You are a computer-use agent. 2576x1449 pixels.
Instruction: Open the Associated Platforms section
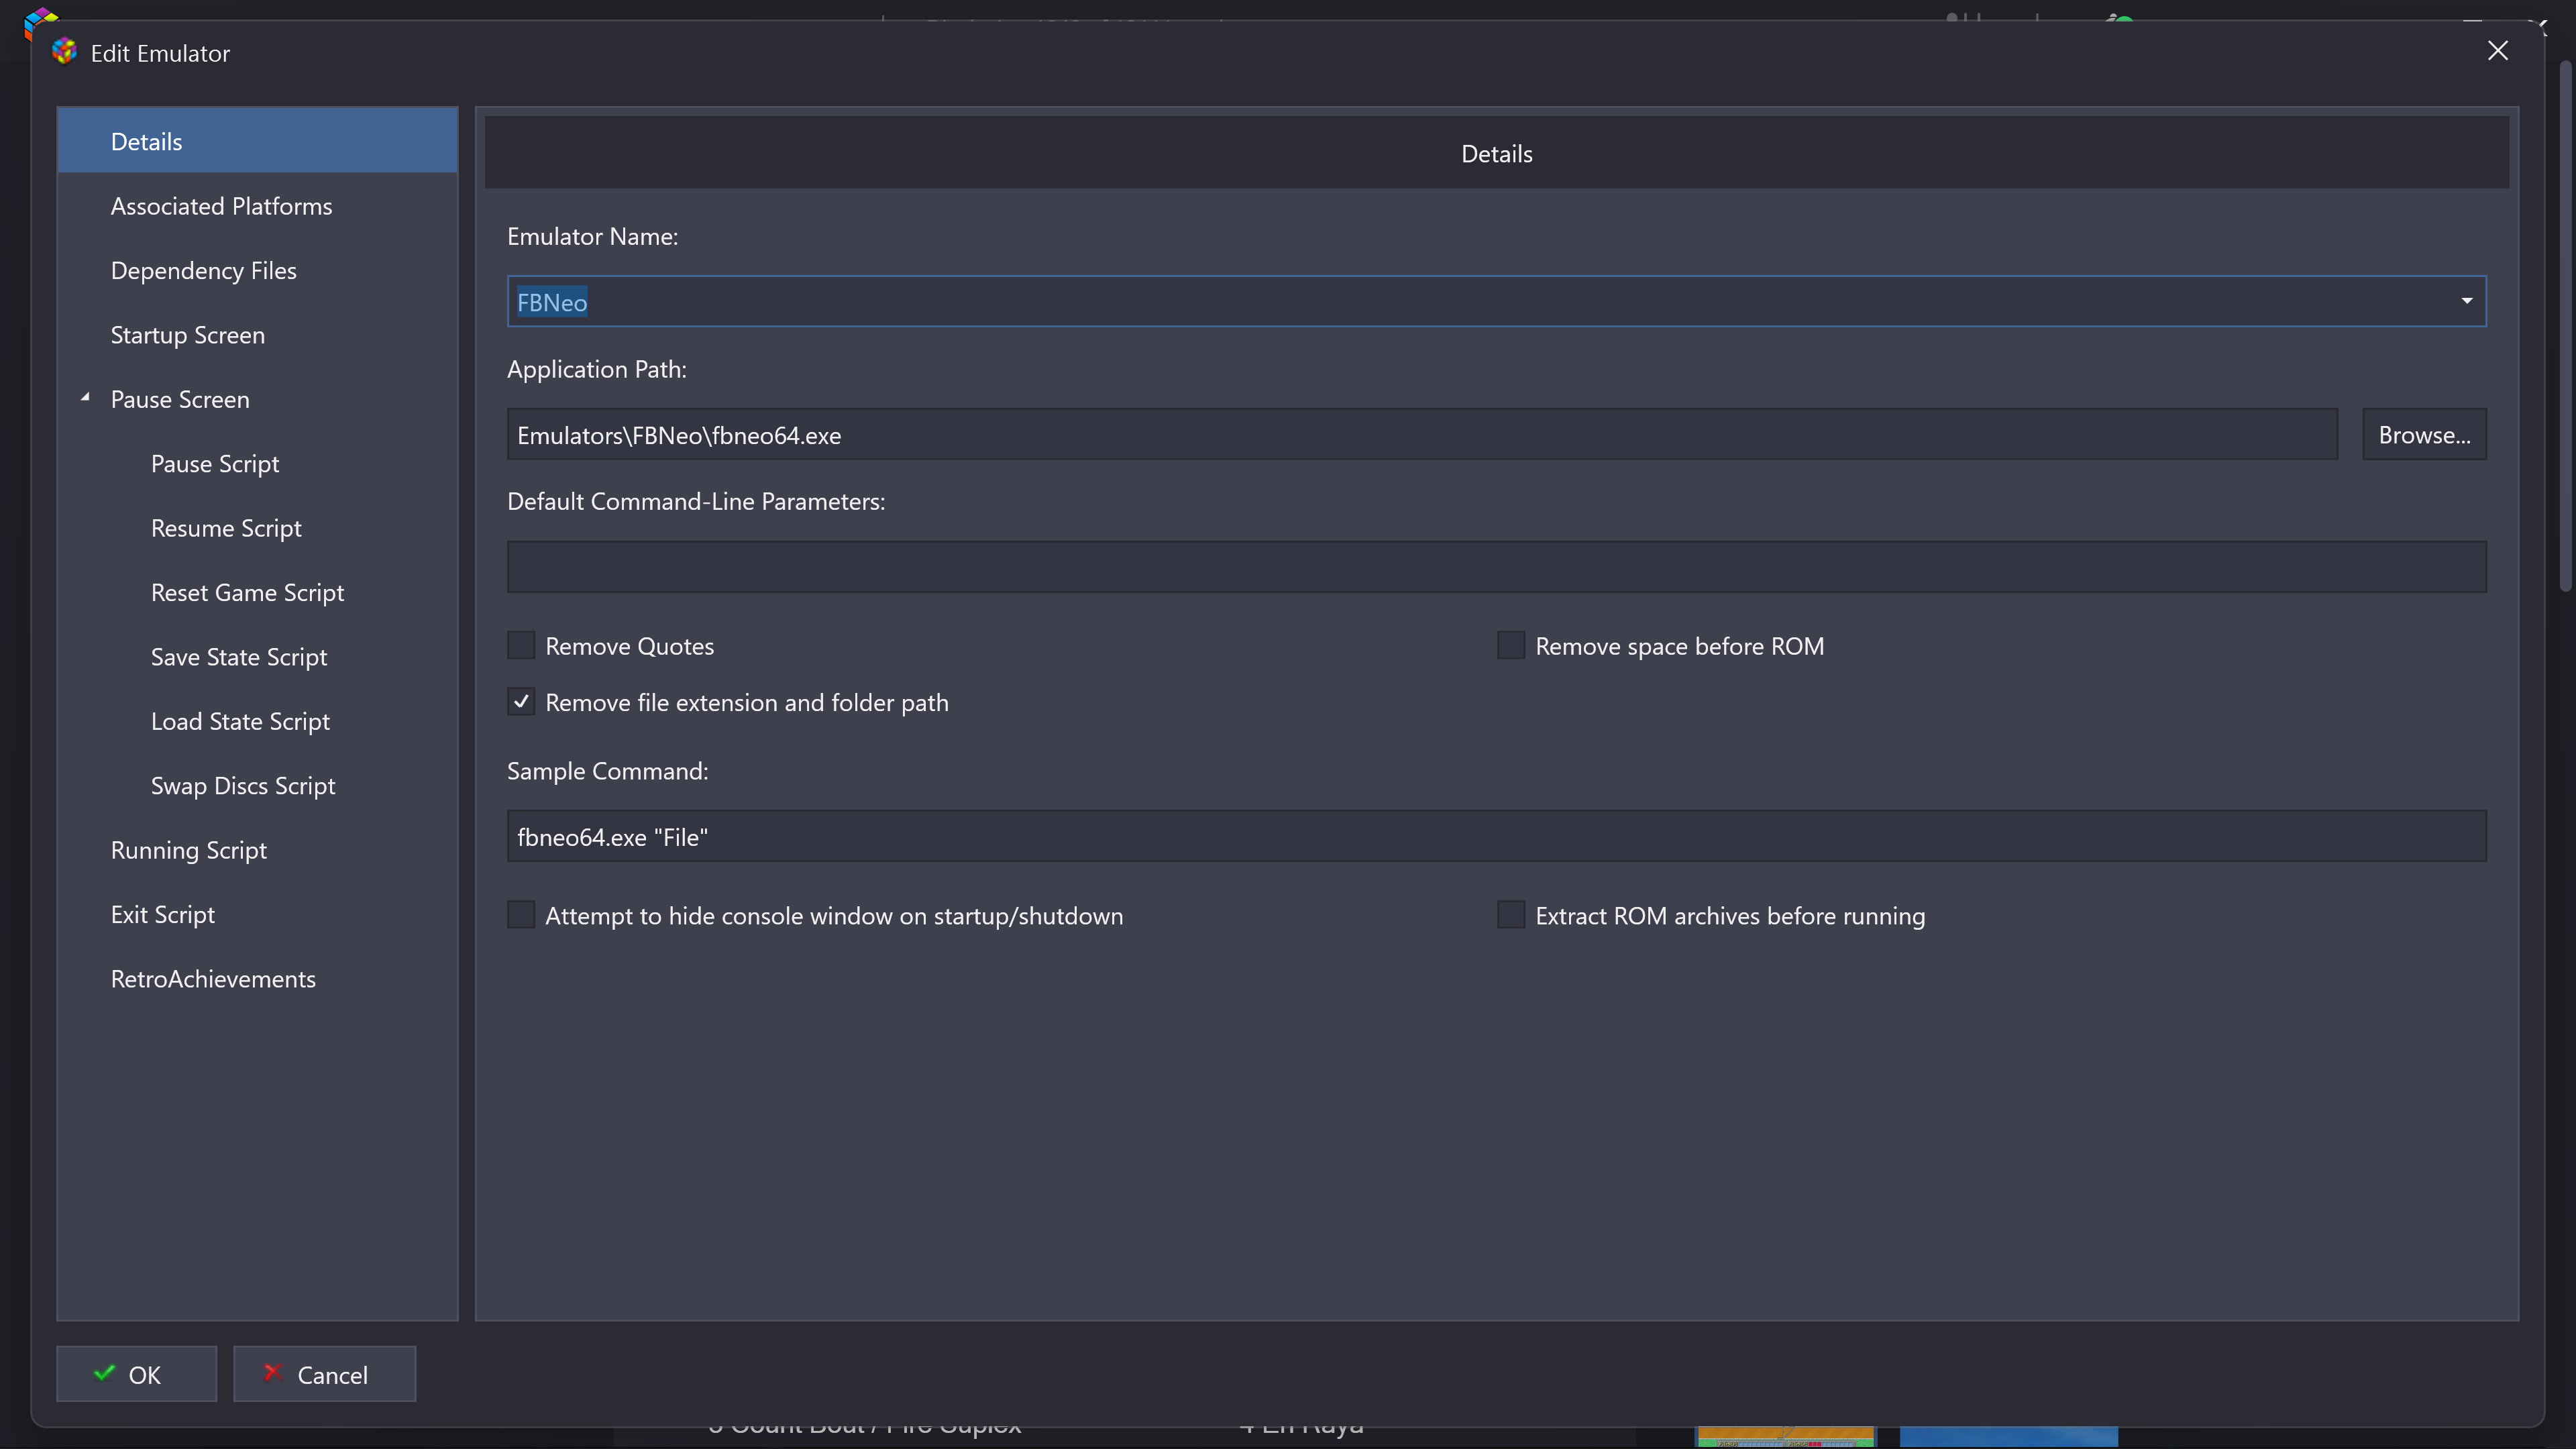[221, 206]
